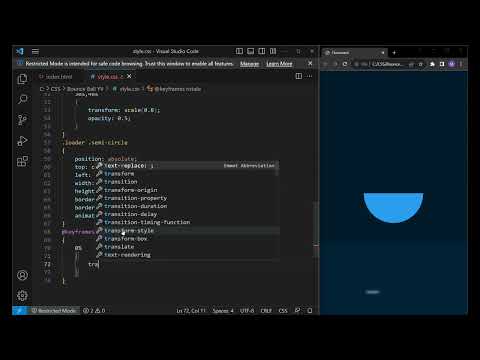
Task: Open the browser profile avatar
Action: [x=452, y=64]
